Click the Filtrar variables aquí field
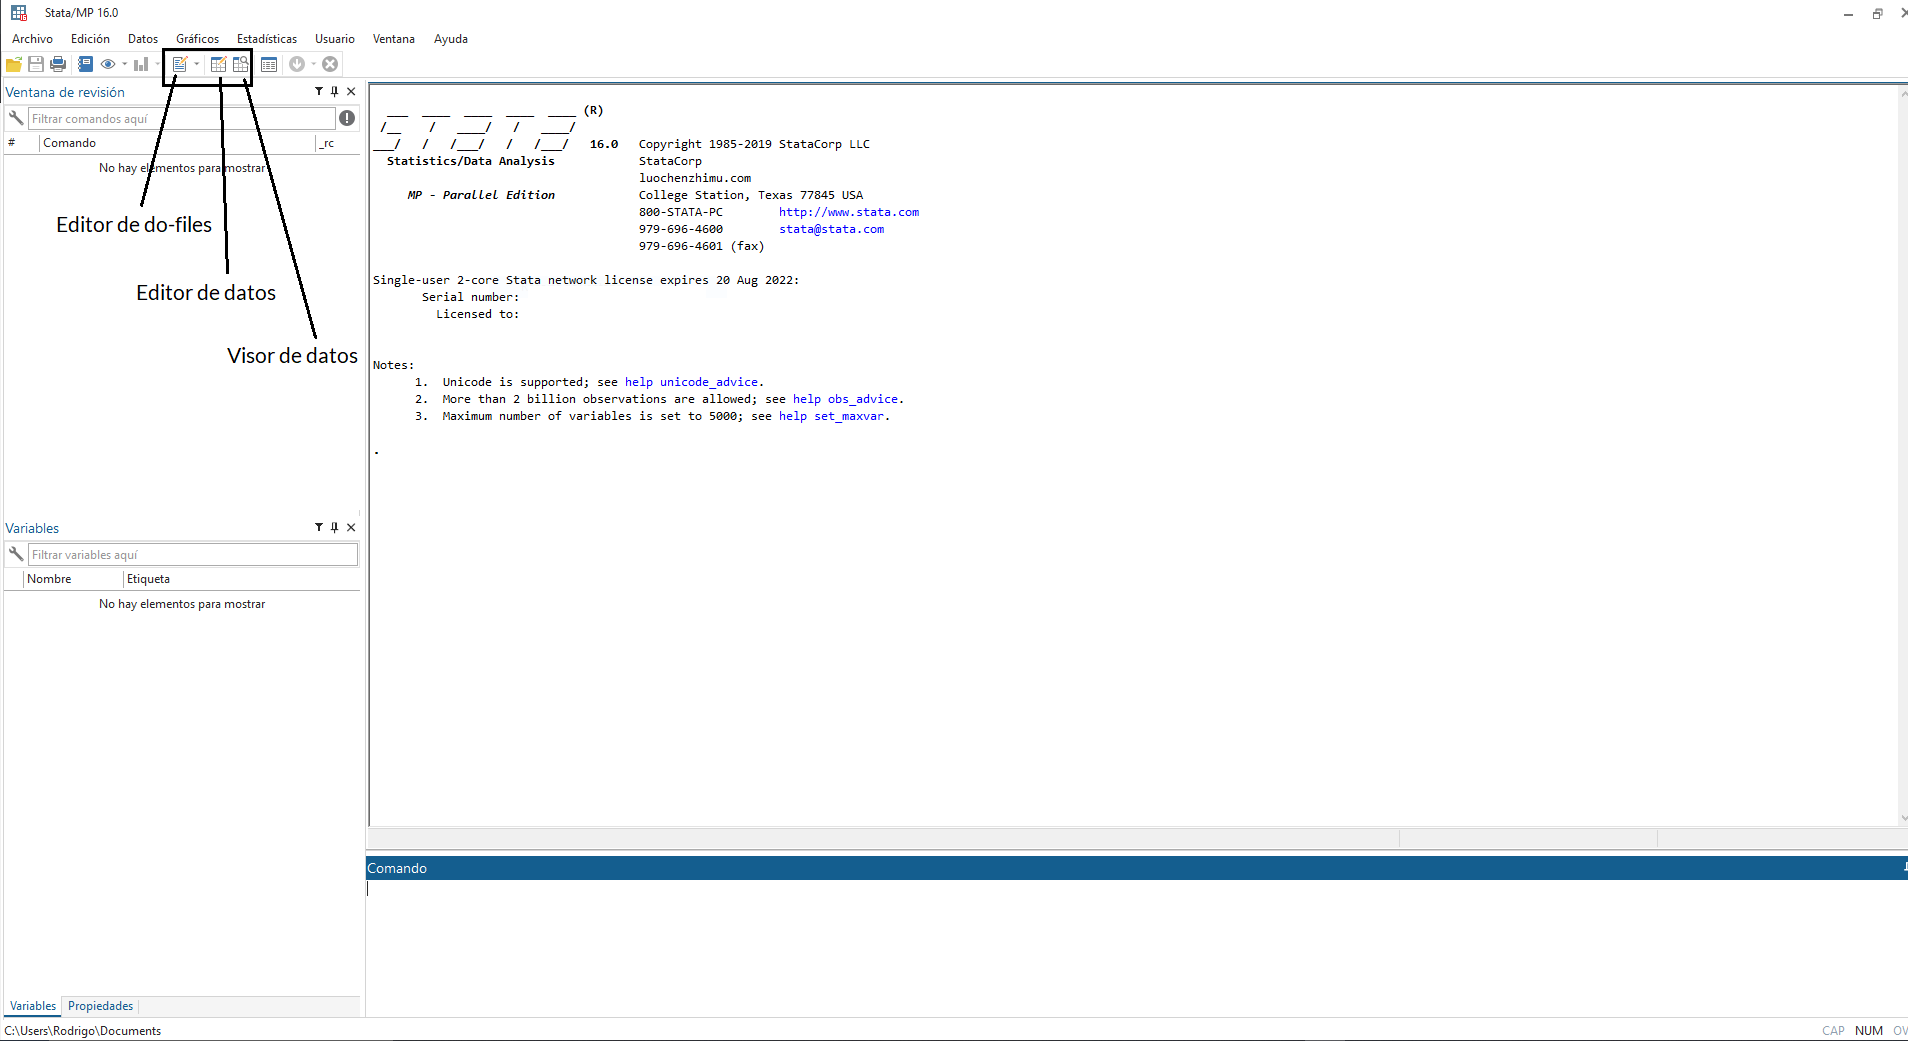 point(192,555)
